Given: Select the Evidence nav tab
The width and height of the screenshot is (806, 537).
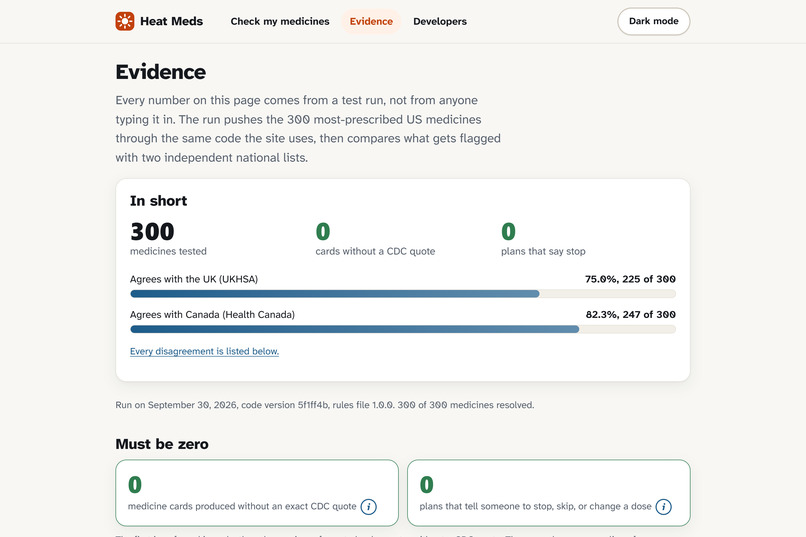Looking at the screenshot, I should [x=371, y=22].
